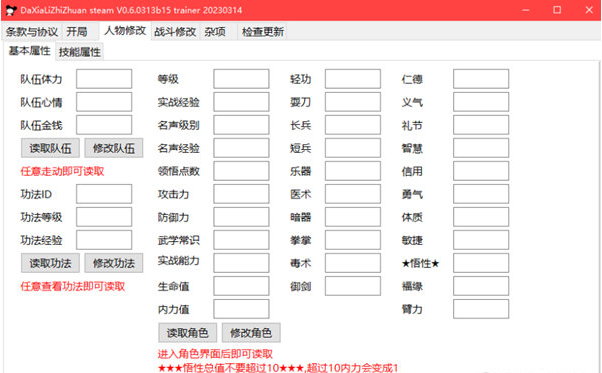The height and width of the screenshot is (373, 602).
Task: Click the red text 任意查看功法即可读取
Action: pyautogui.click(x=73, y=286)
